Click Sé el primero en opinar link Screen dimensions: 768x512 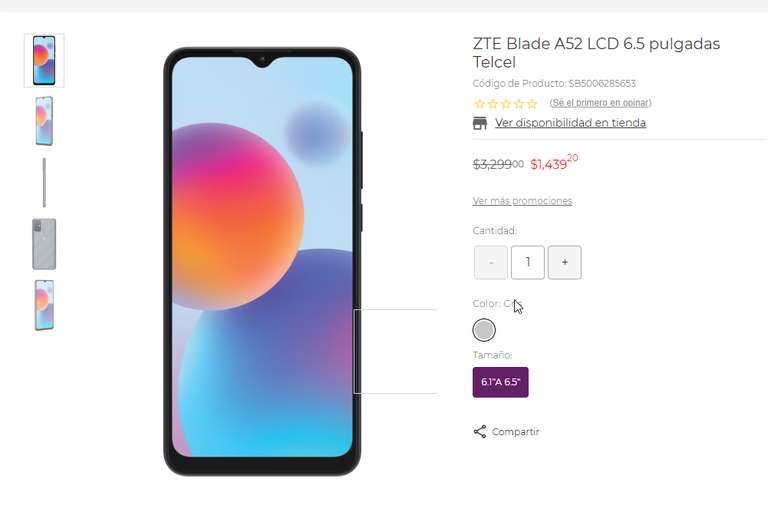click(x=600, y=103)
